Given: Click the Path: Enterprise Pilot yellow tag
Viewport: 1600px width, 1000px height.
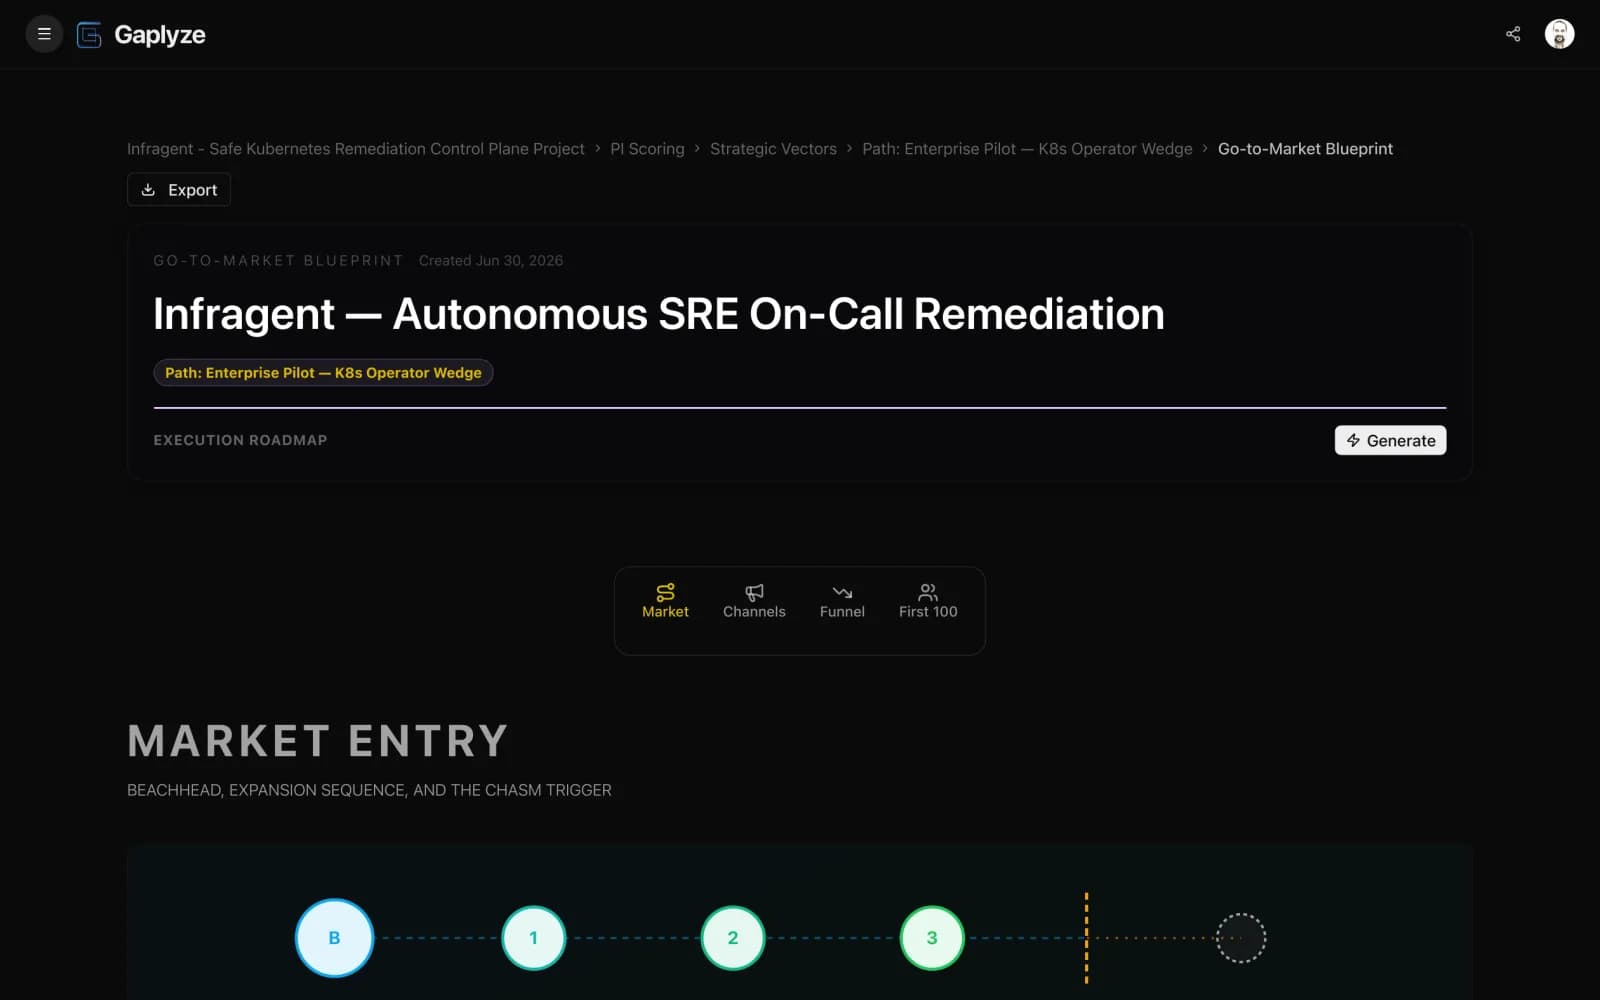Looking at the screenshot, I should pos(323,373).
